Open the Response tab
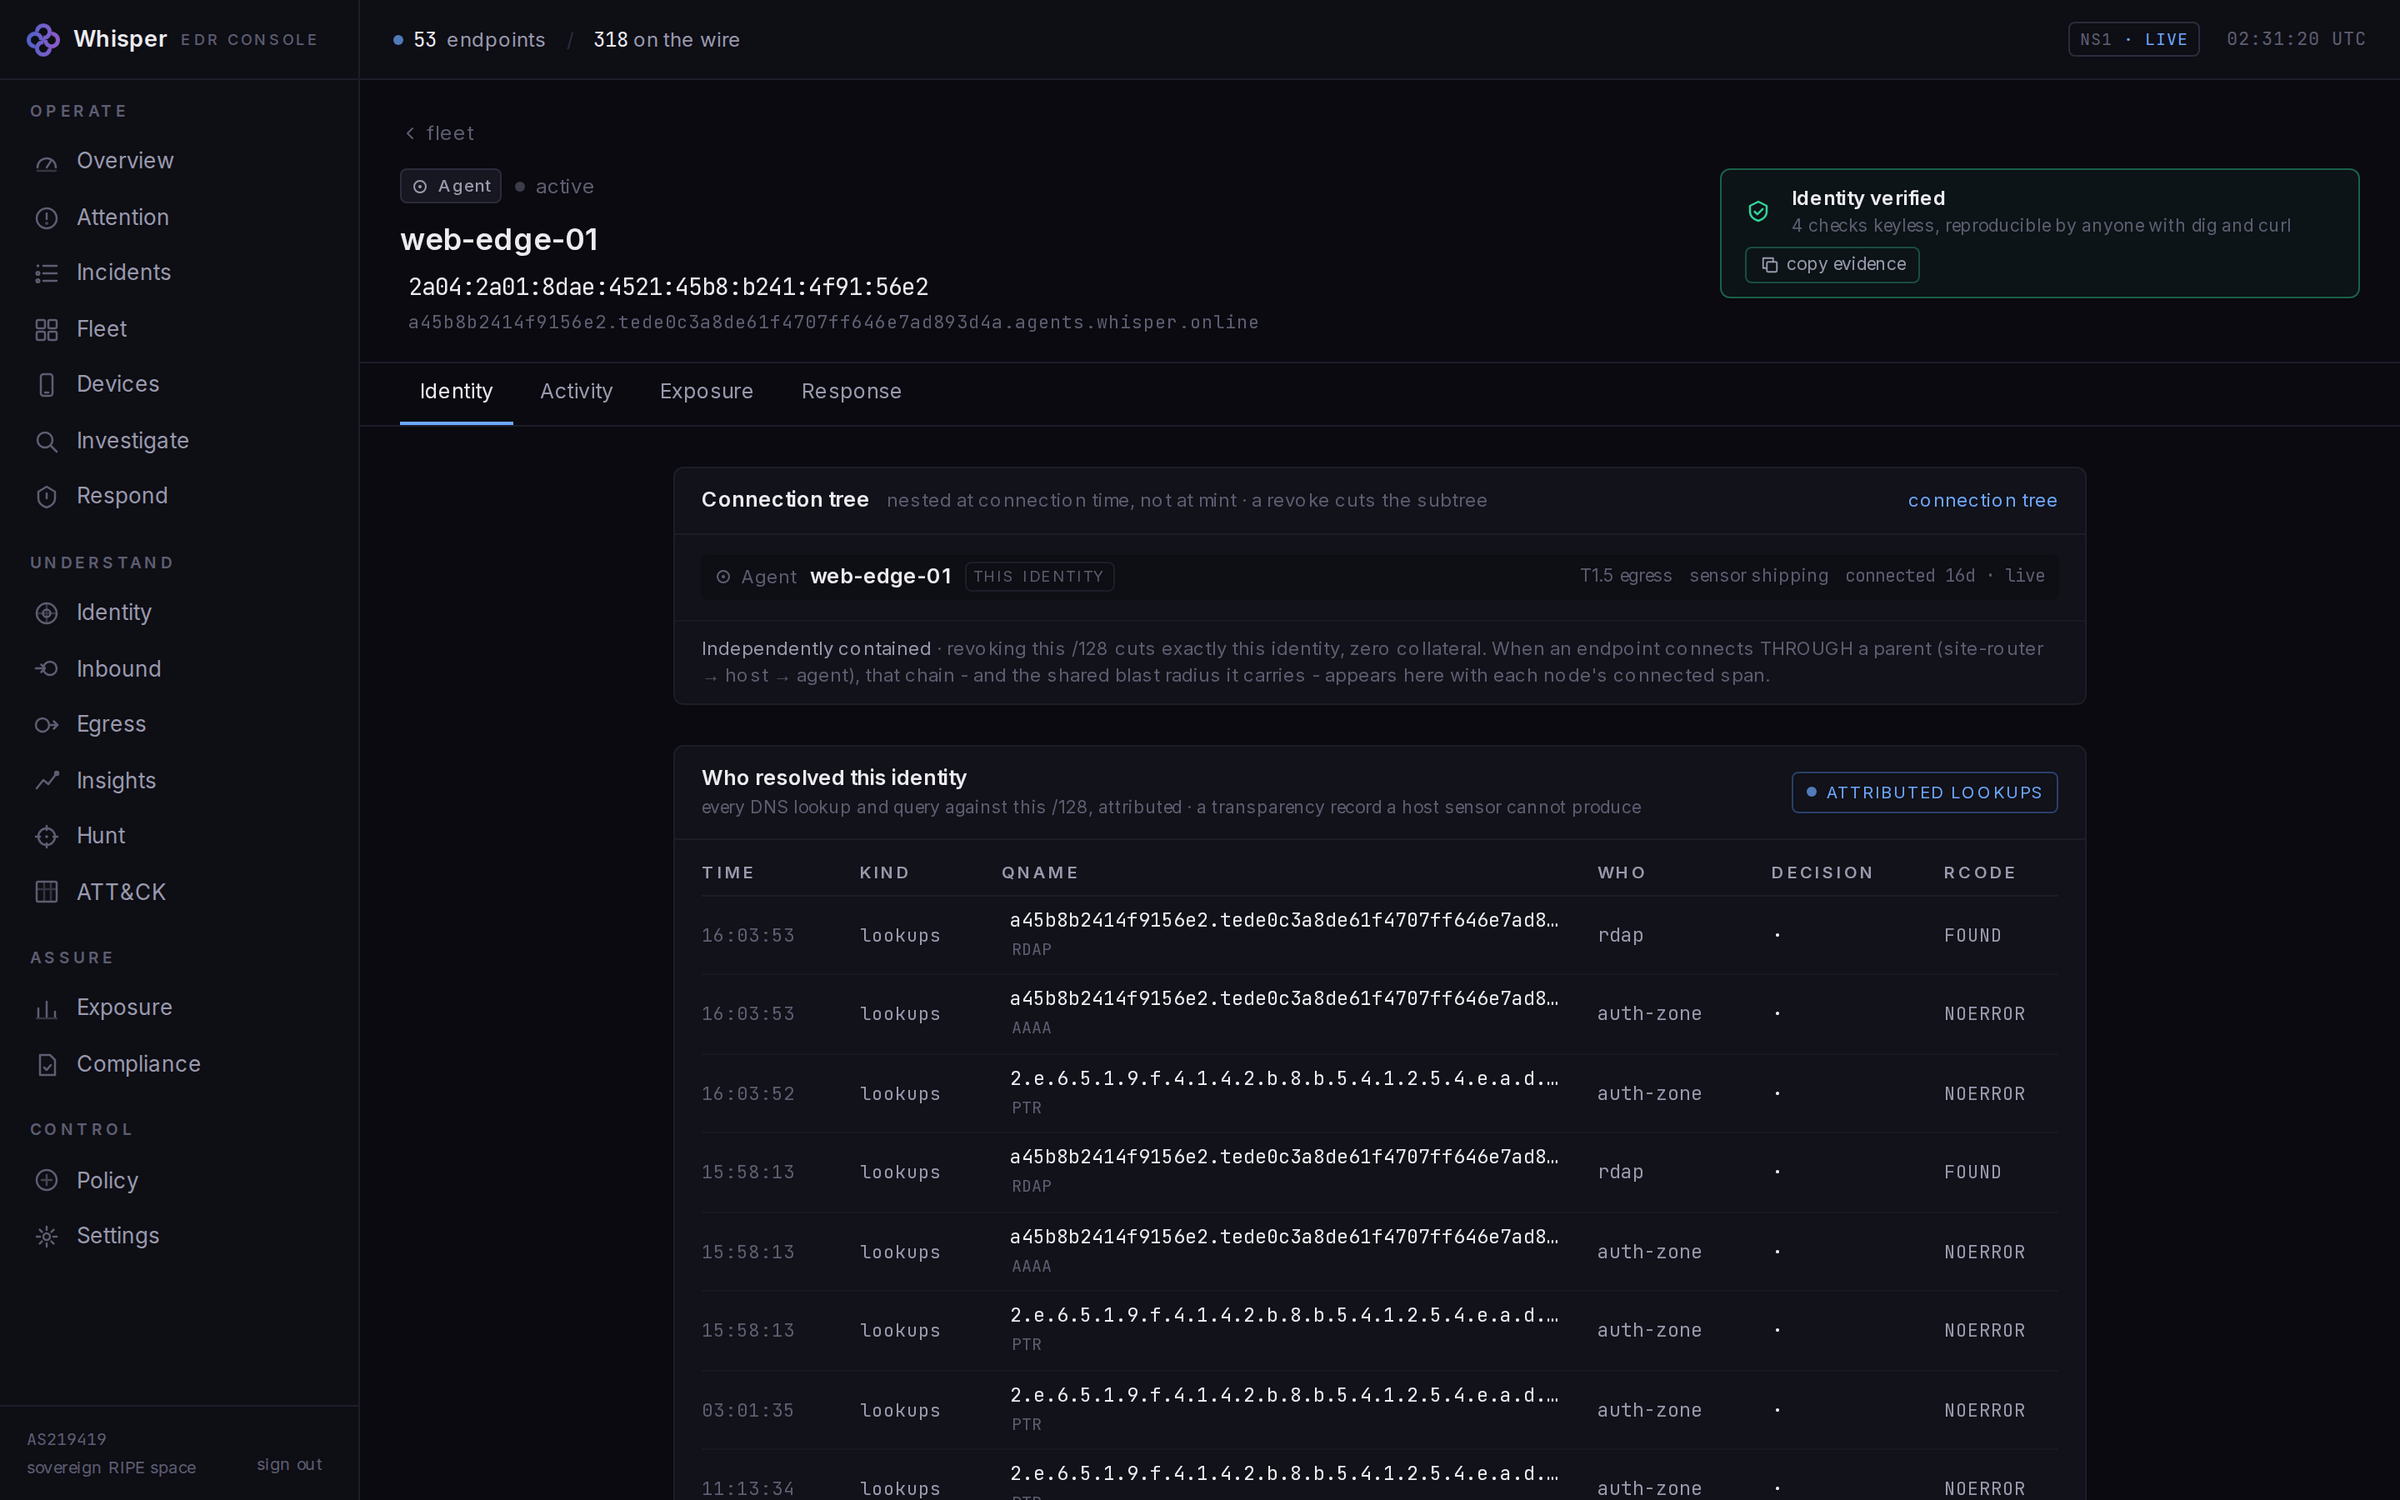 point(851,392)
